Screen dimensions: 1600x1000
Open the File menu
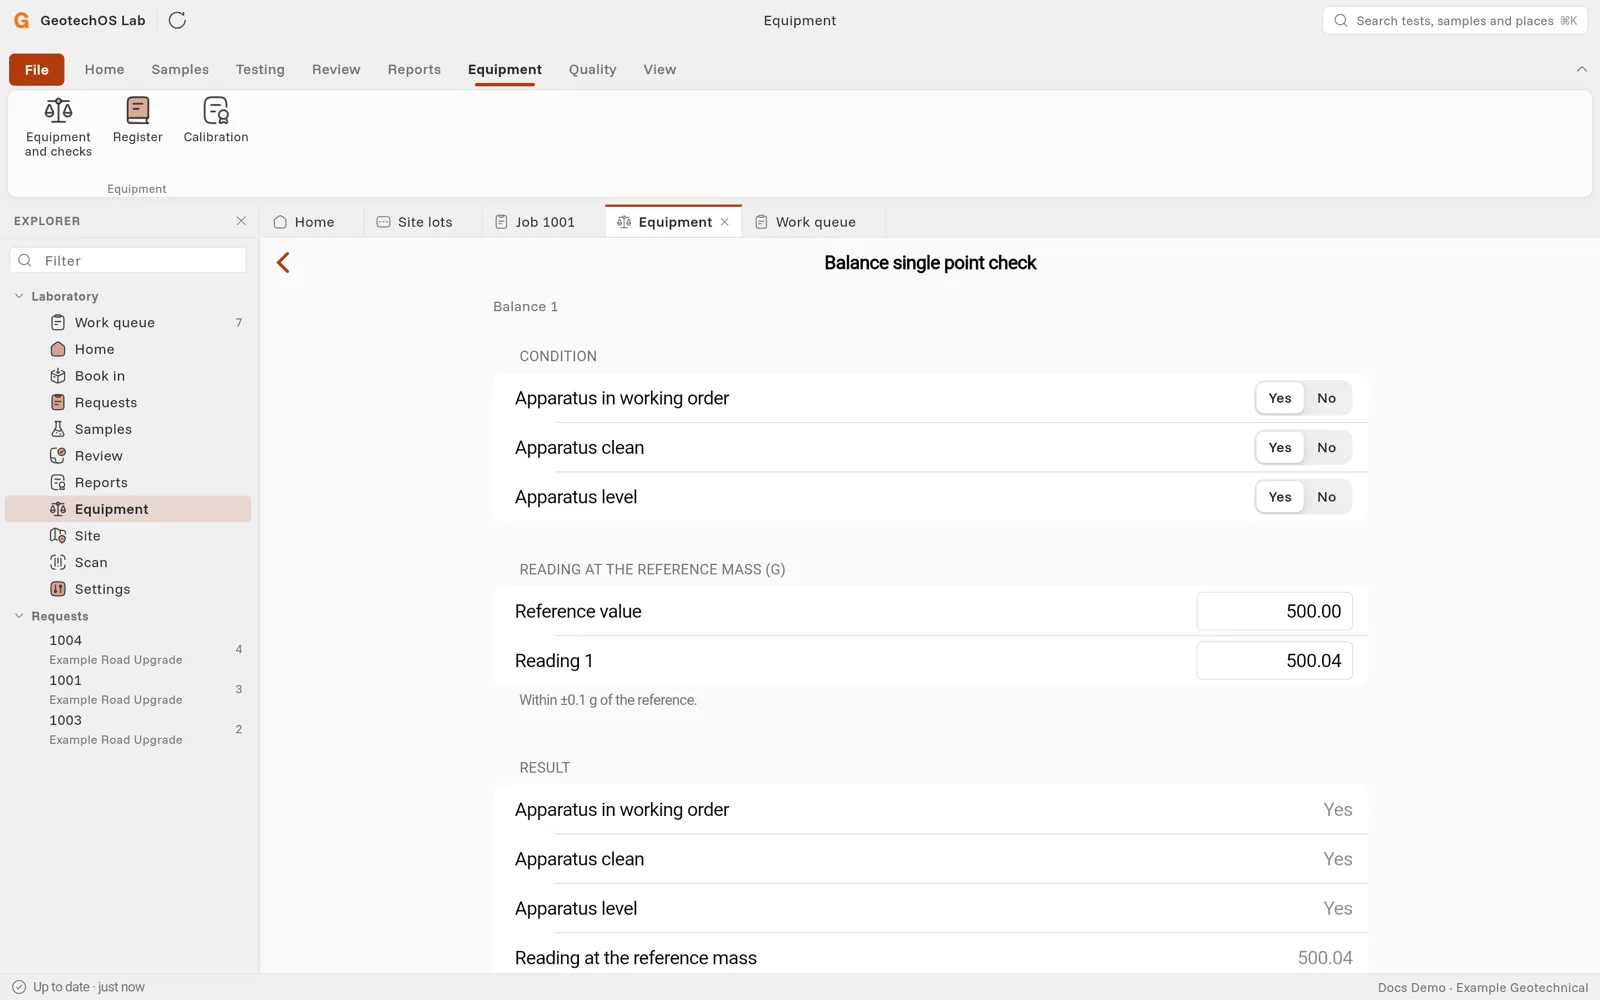click(37, 70)
